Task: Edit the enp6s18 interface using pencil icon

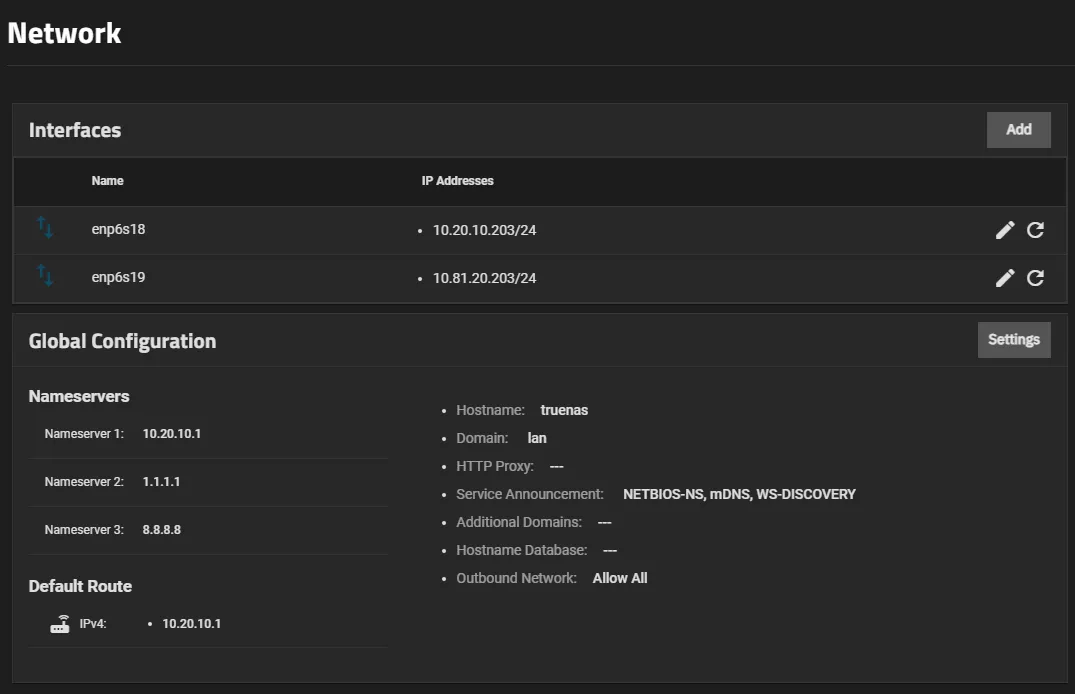Action: pos(1005,230)
